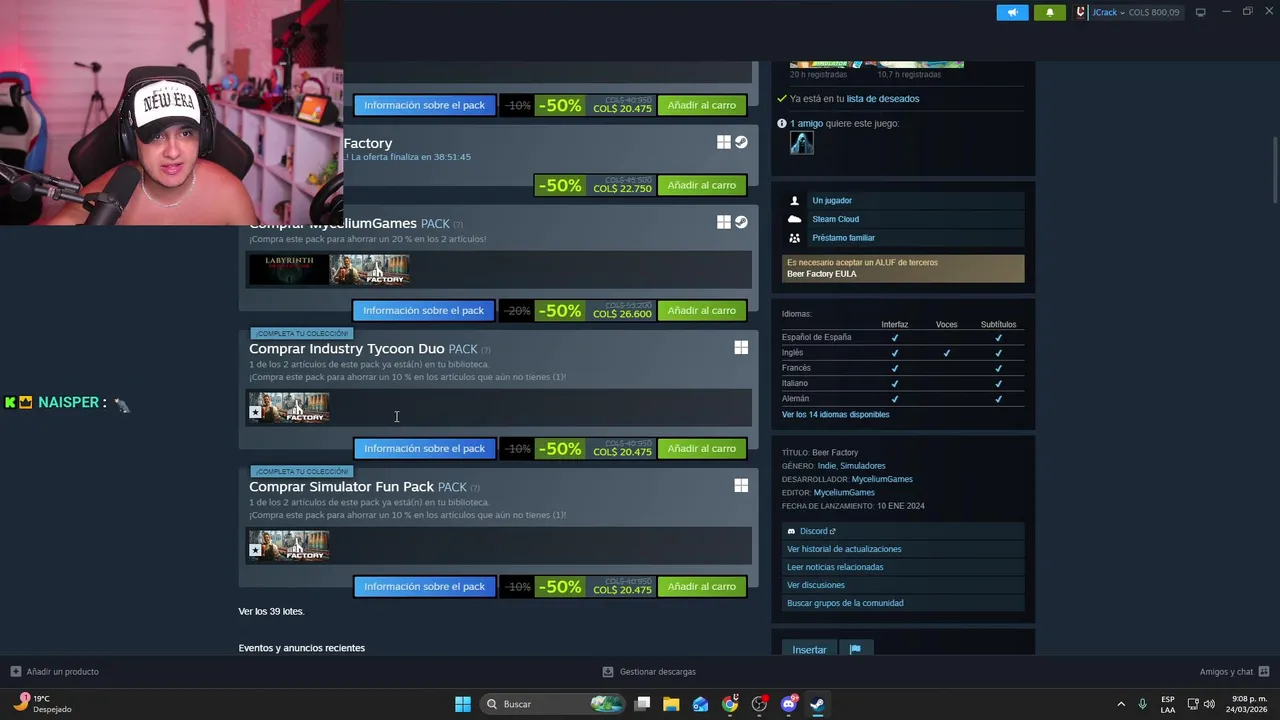Open the Beer Factory EULA notice
This screenshot has height=720, width=1280.
903,268
